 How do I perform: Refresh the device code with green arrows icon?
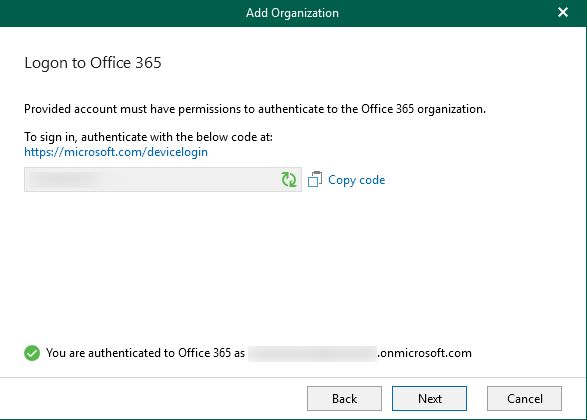coord(289,180)
